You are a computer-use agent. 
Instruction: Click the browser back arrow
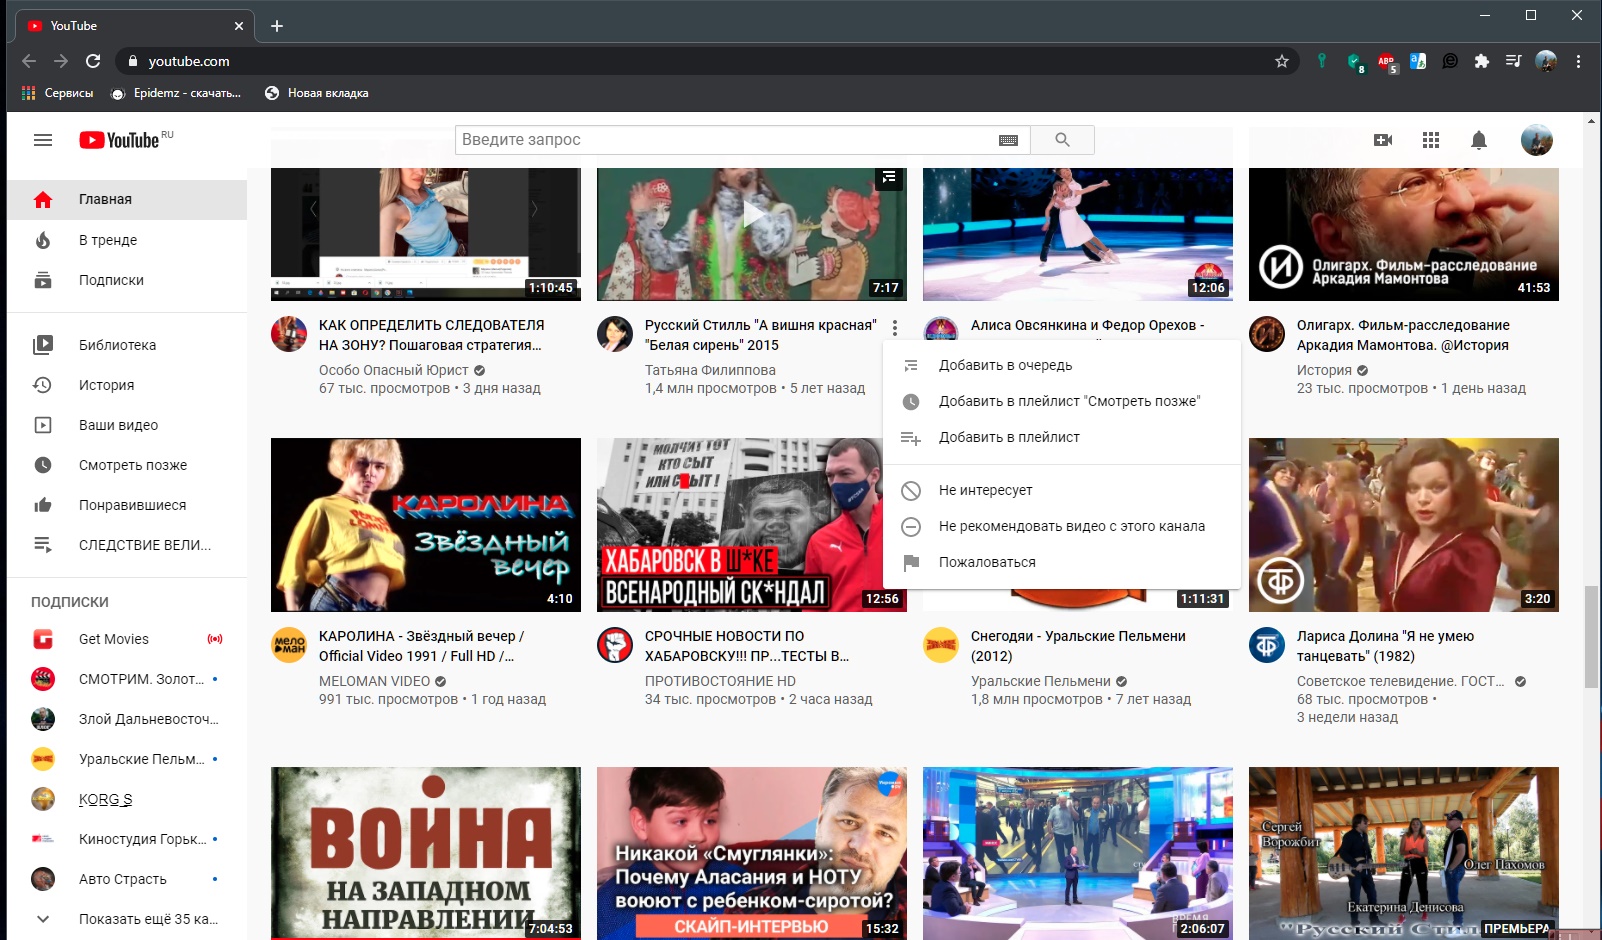tap(29, 61)
